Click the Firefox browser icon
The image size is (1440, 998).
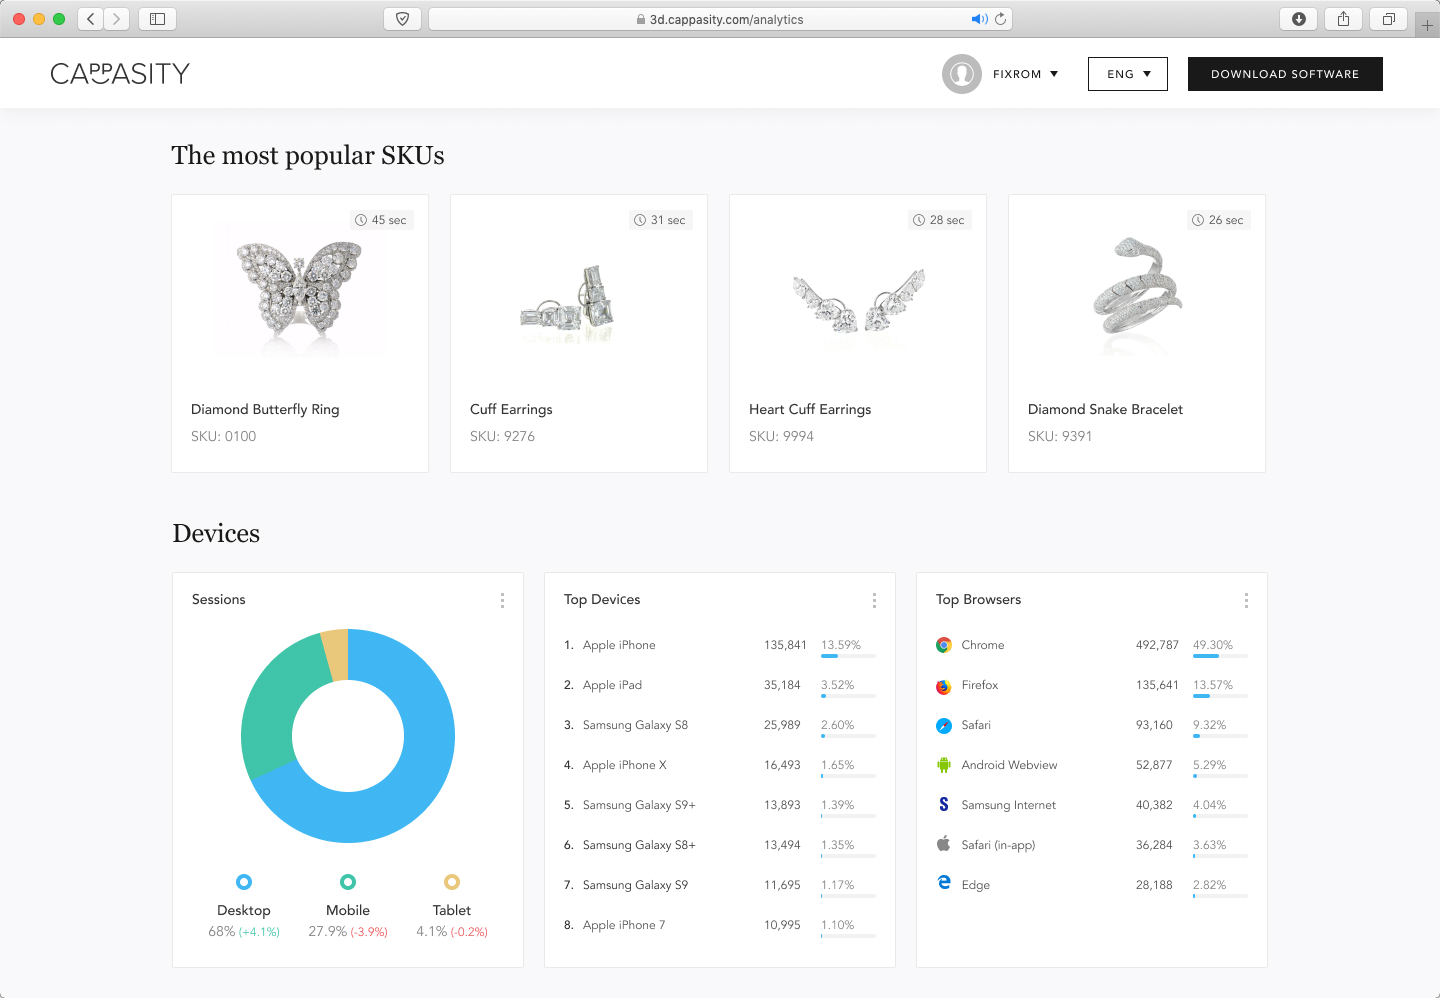click(x=944, y=686)
